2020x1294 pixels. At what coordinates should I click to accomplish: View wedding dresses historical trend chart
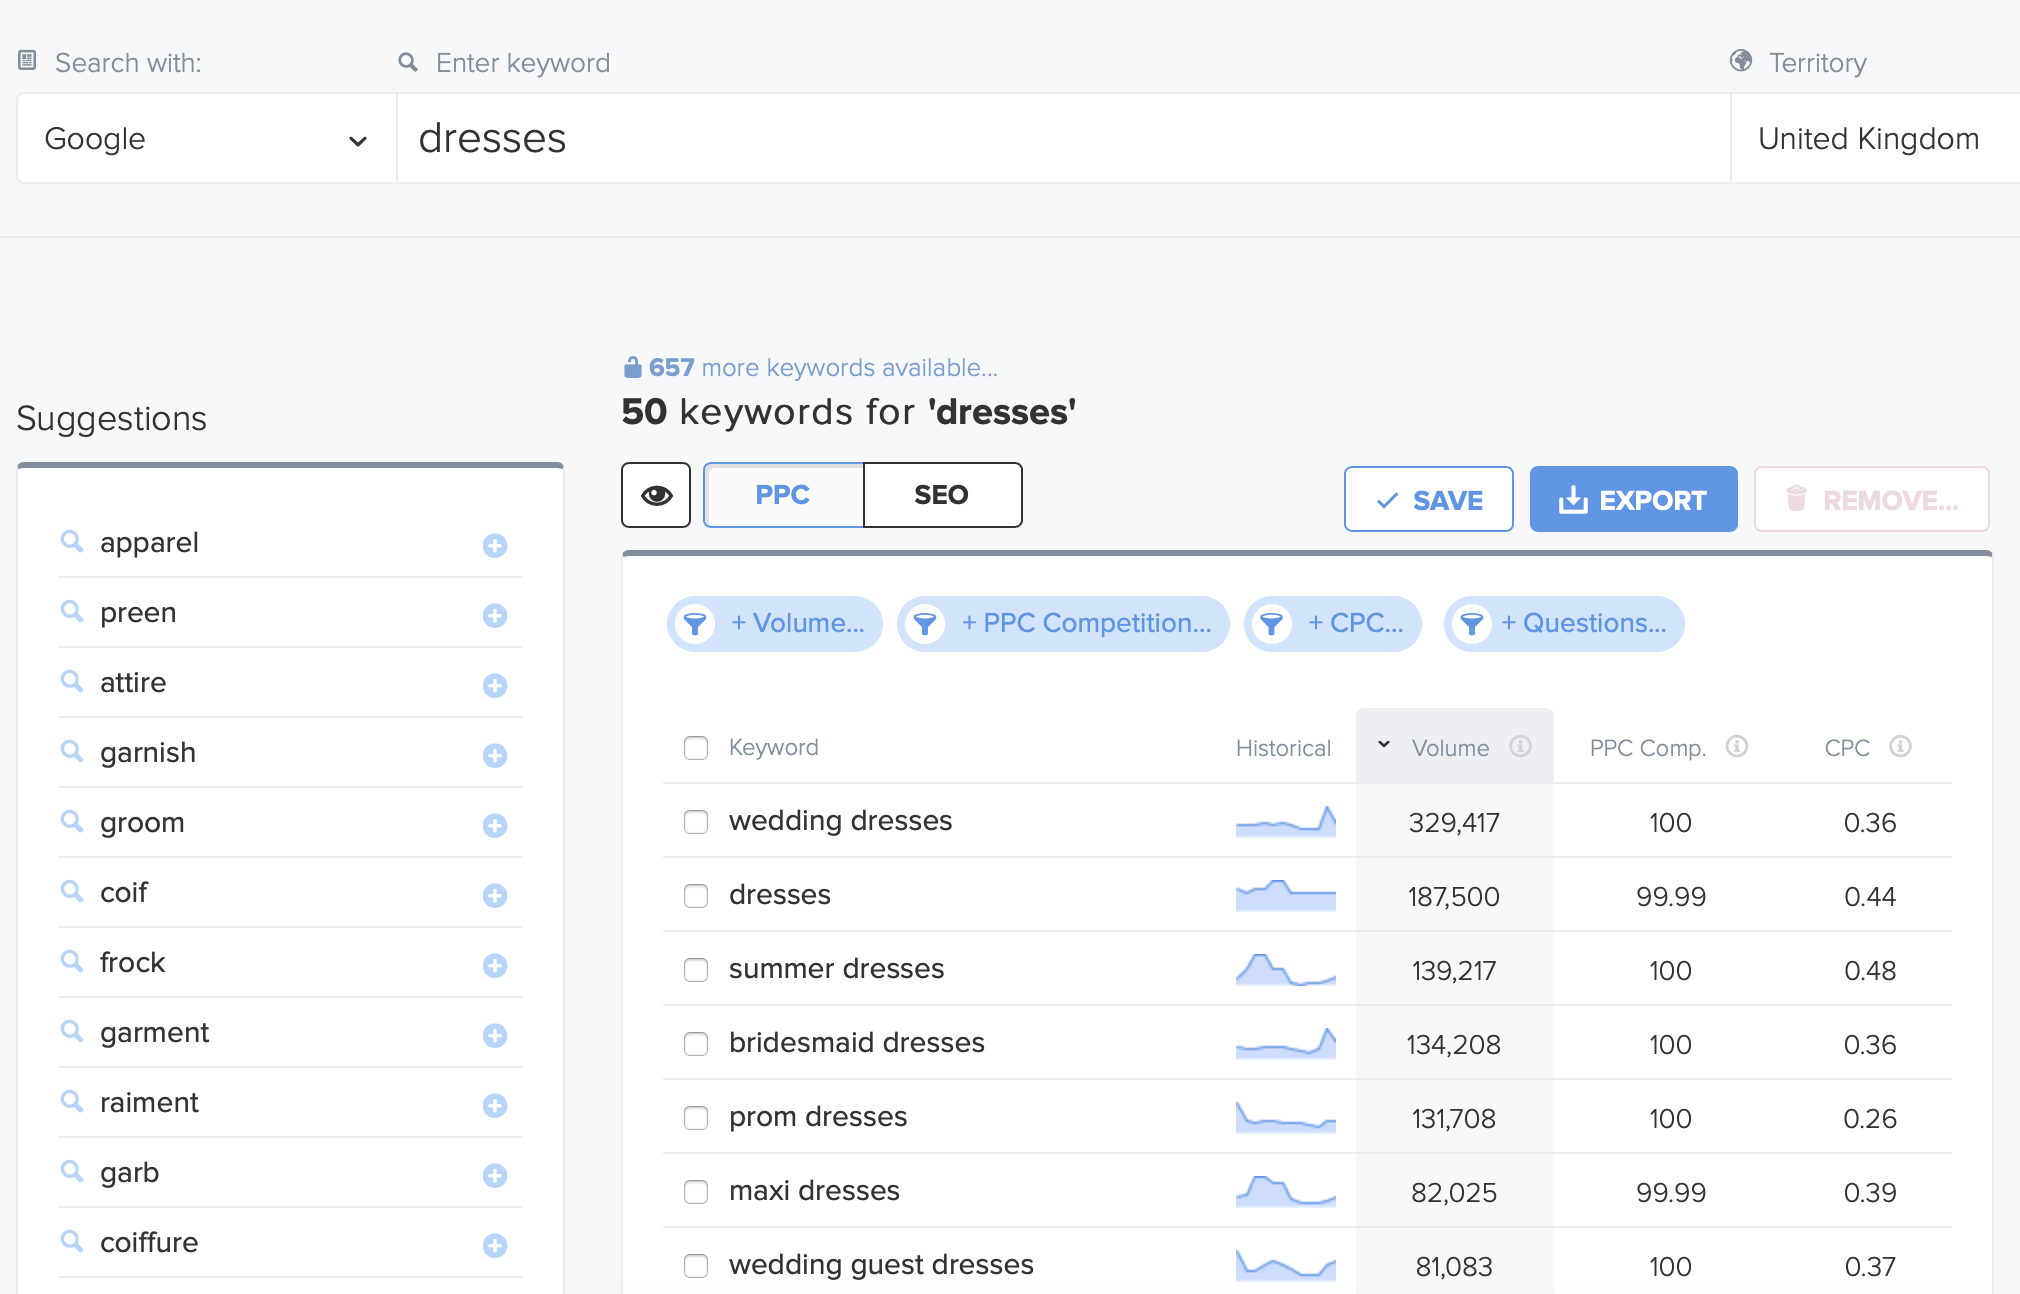pyautogui.click(x=1285, y=821)
